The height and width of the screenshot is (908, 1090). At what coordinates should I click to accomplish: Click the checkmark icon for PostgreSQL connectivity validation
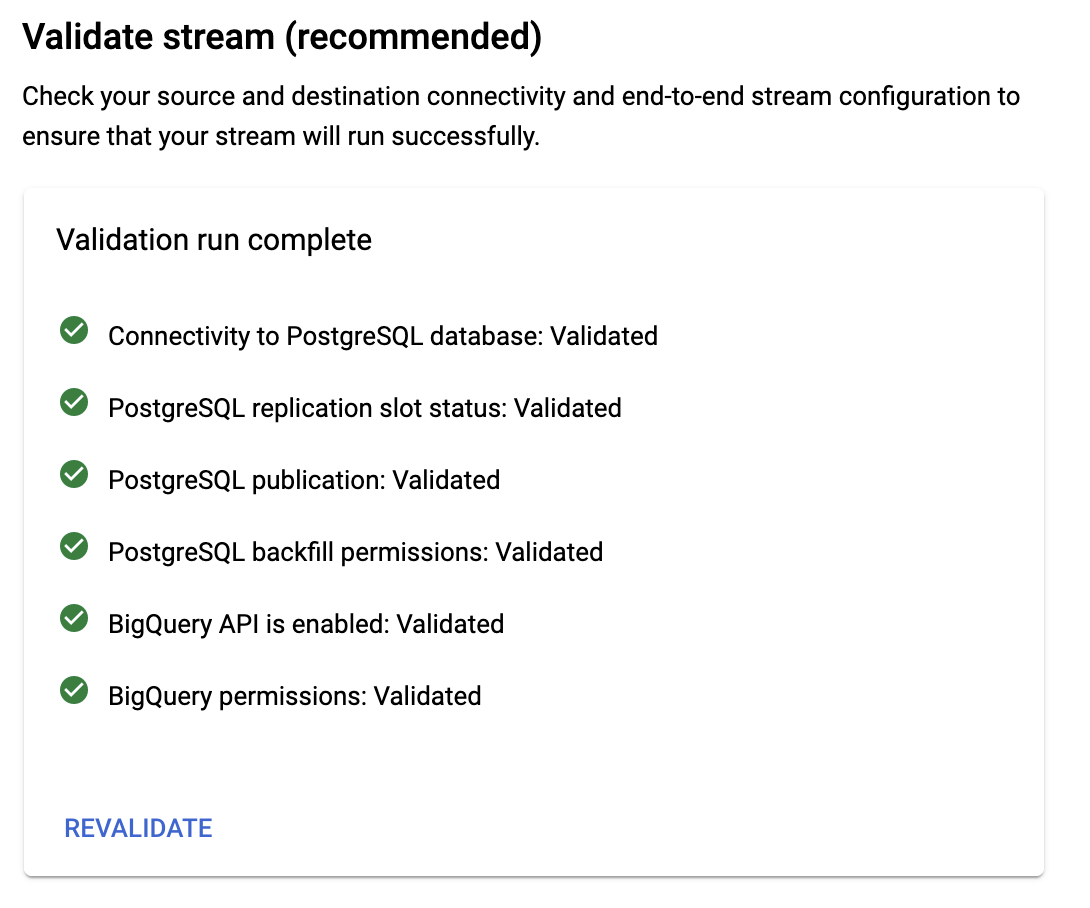click(x=73, y=330)
